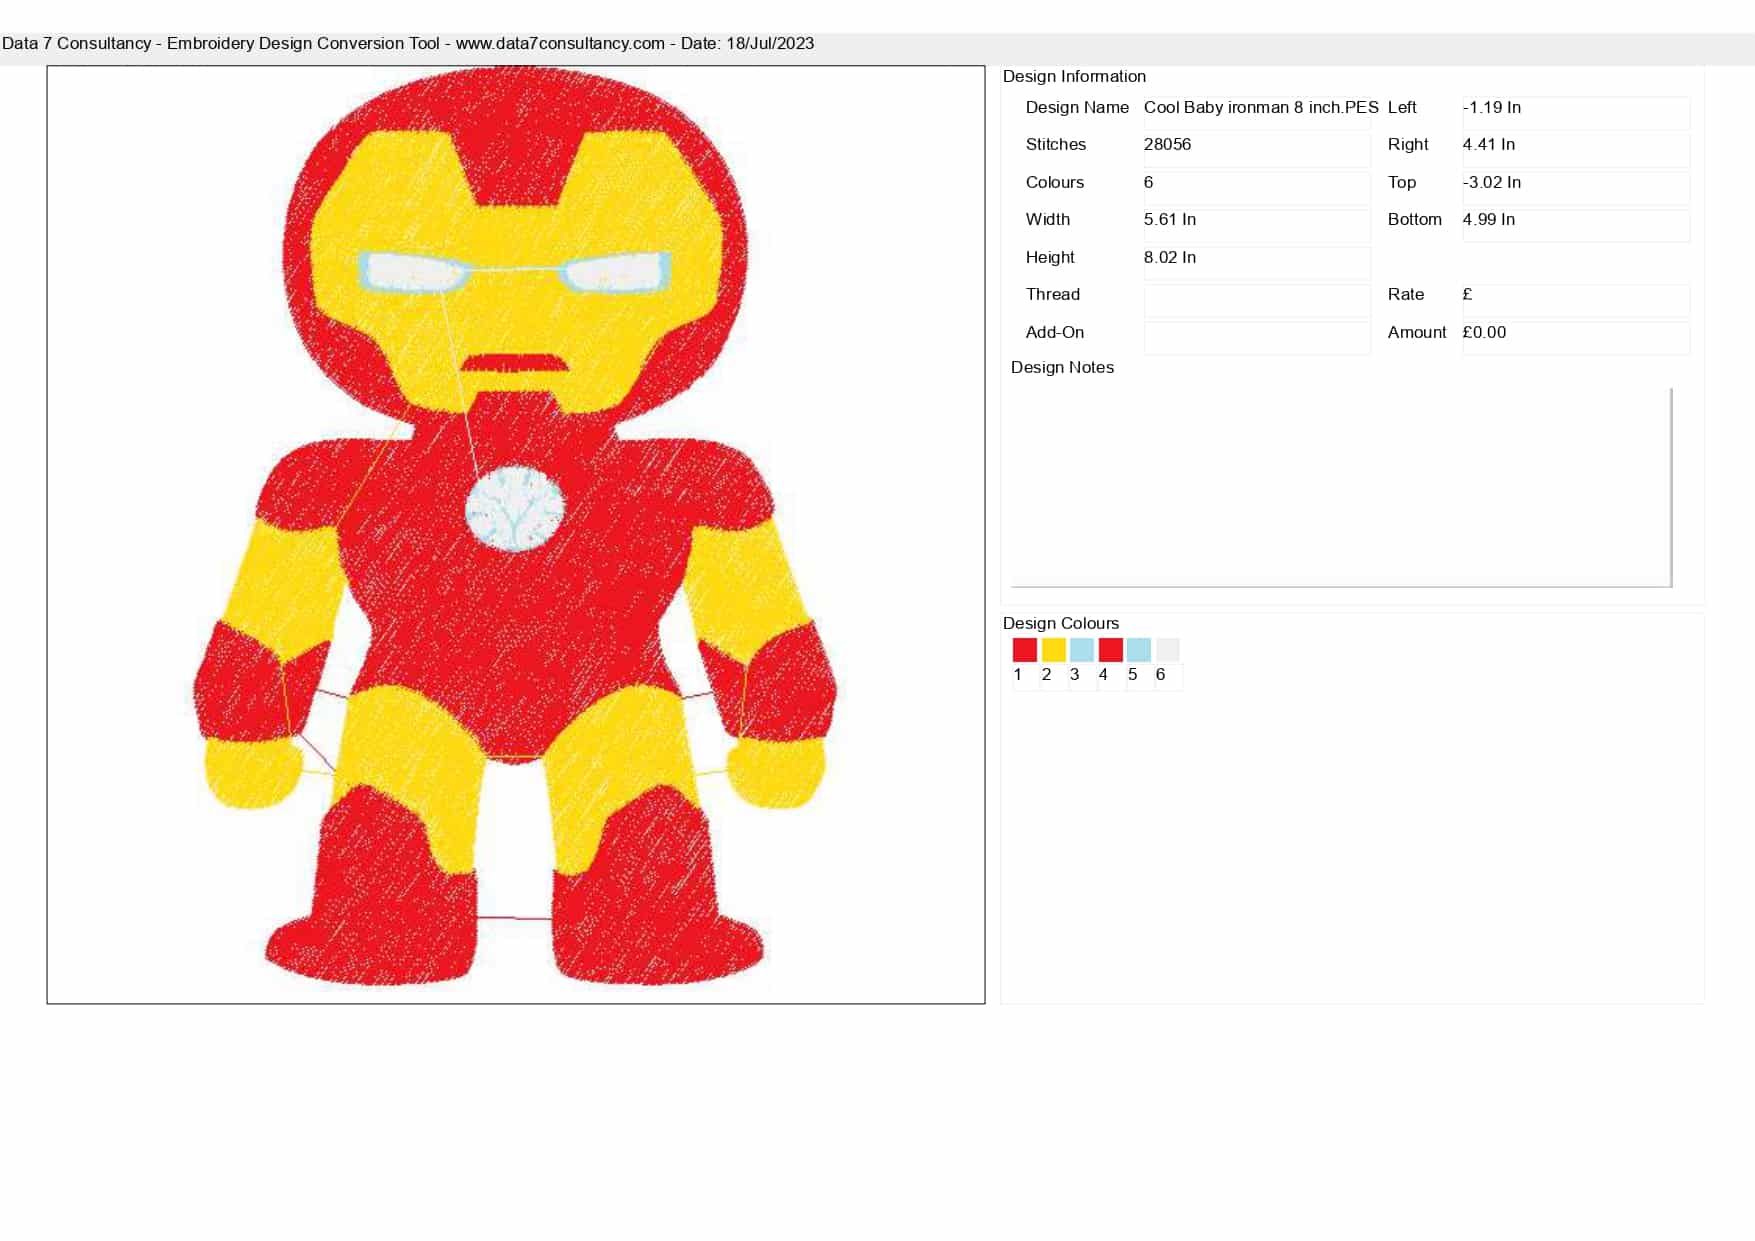1755x1241 pixels.
Task: Click the Add-On label
Action: [1055, 332]
